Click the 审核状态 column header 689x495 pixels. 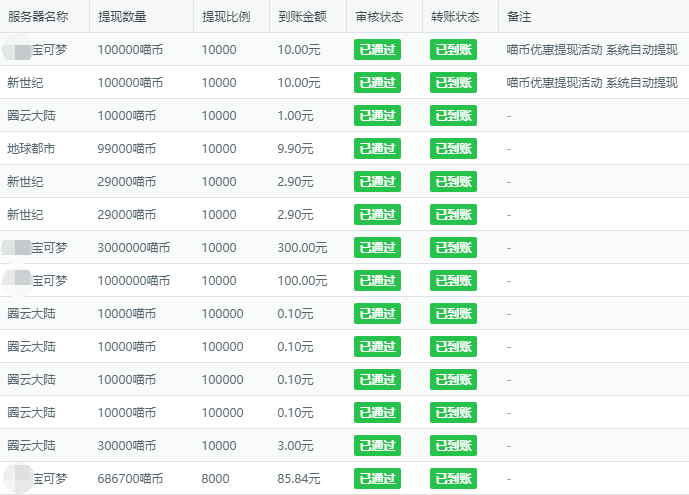click(379, 17)
